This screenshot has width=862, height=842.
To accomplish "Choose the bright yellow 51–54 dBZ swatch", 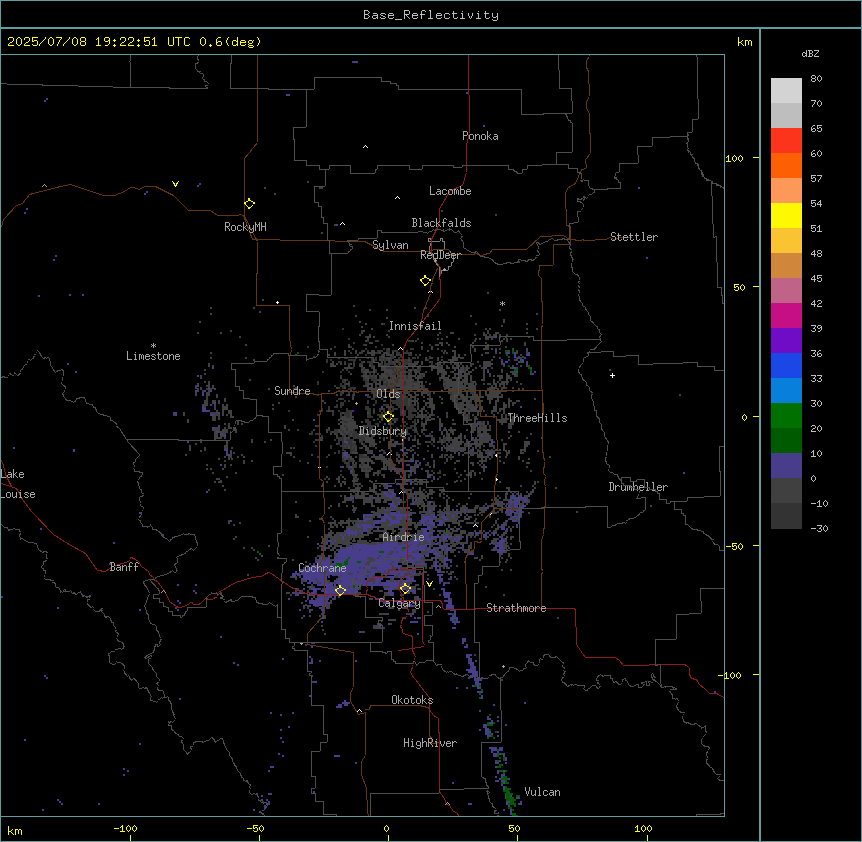I will [786, 215].
